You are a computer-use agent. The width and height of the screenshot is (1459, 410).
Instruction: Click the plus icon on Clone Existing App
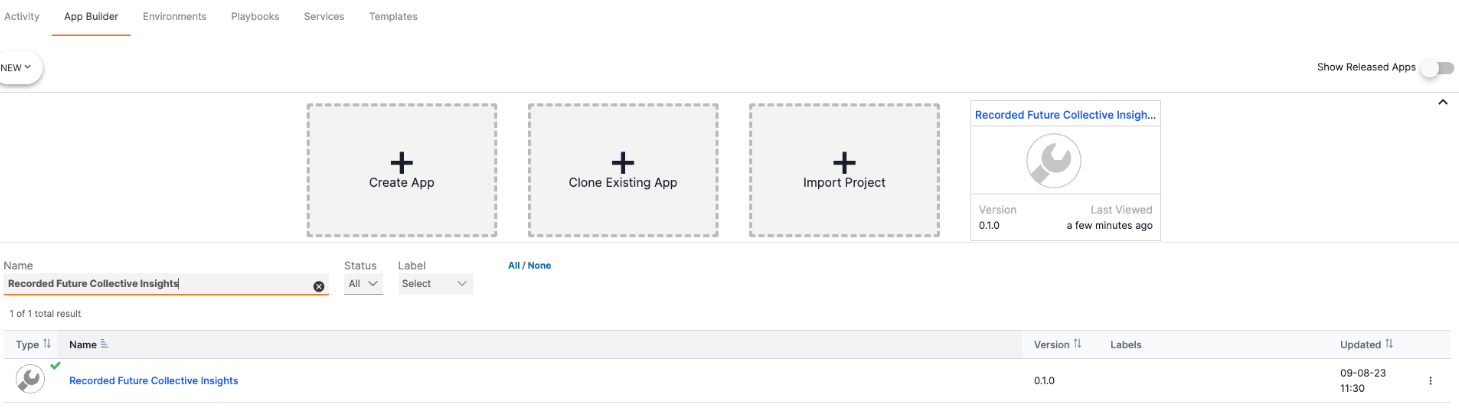click(x=622, y=162)
